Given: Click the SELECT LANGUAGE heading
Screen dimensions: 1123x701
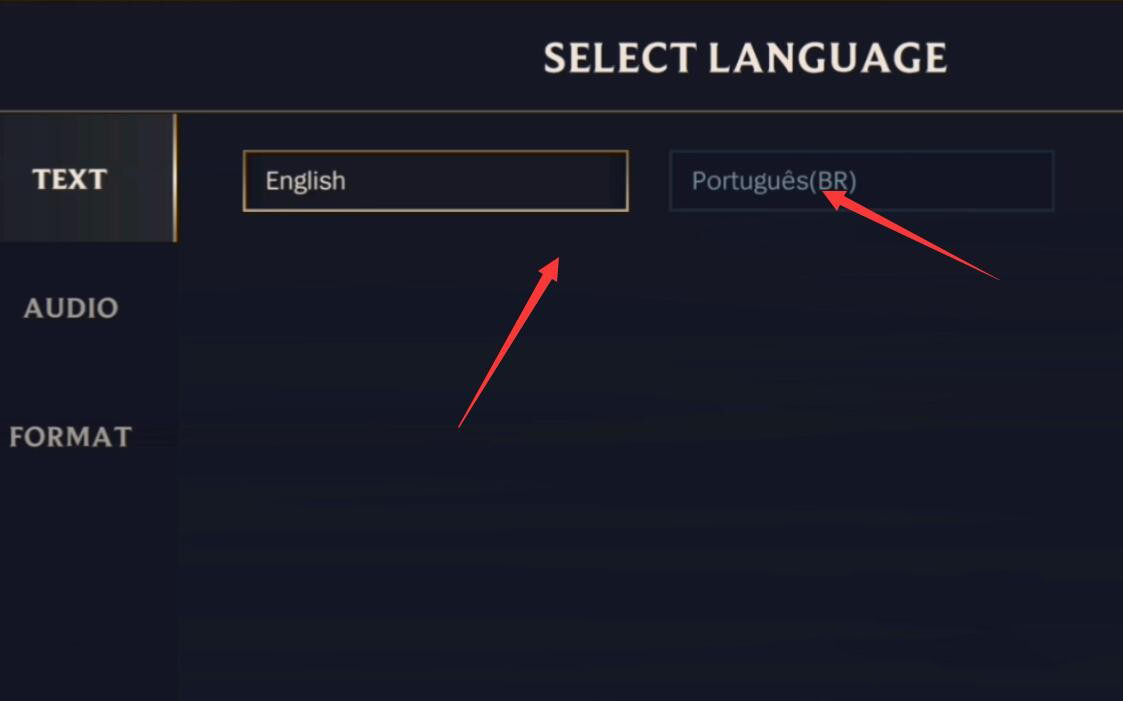Looking at the screenshot, I should (745, 58).
